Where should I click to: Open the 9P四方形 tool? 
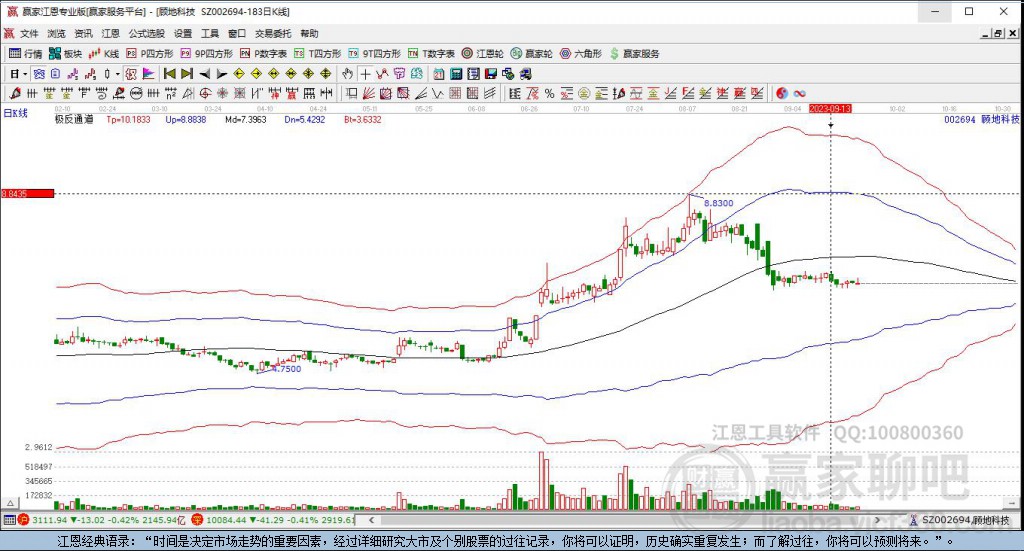[x=206, y=54]
